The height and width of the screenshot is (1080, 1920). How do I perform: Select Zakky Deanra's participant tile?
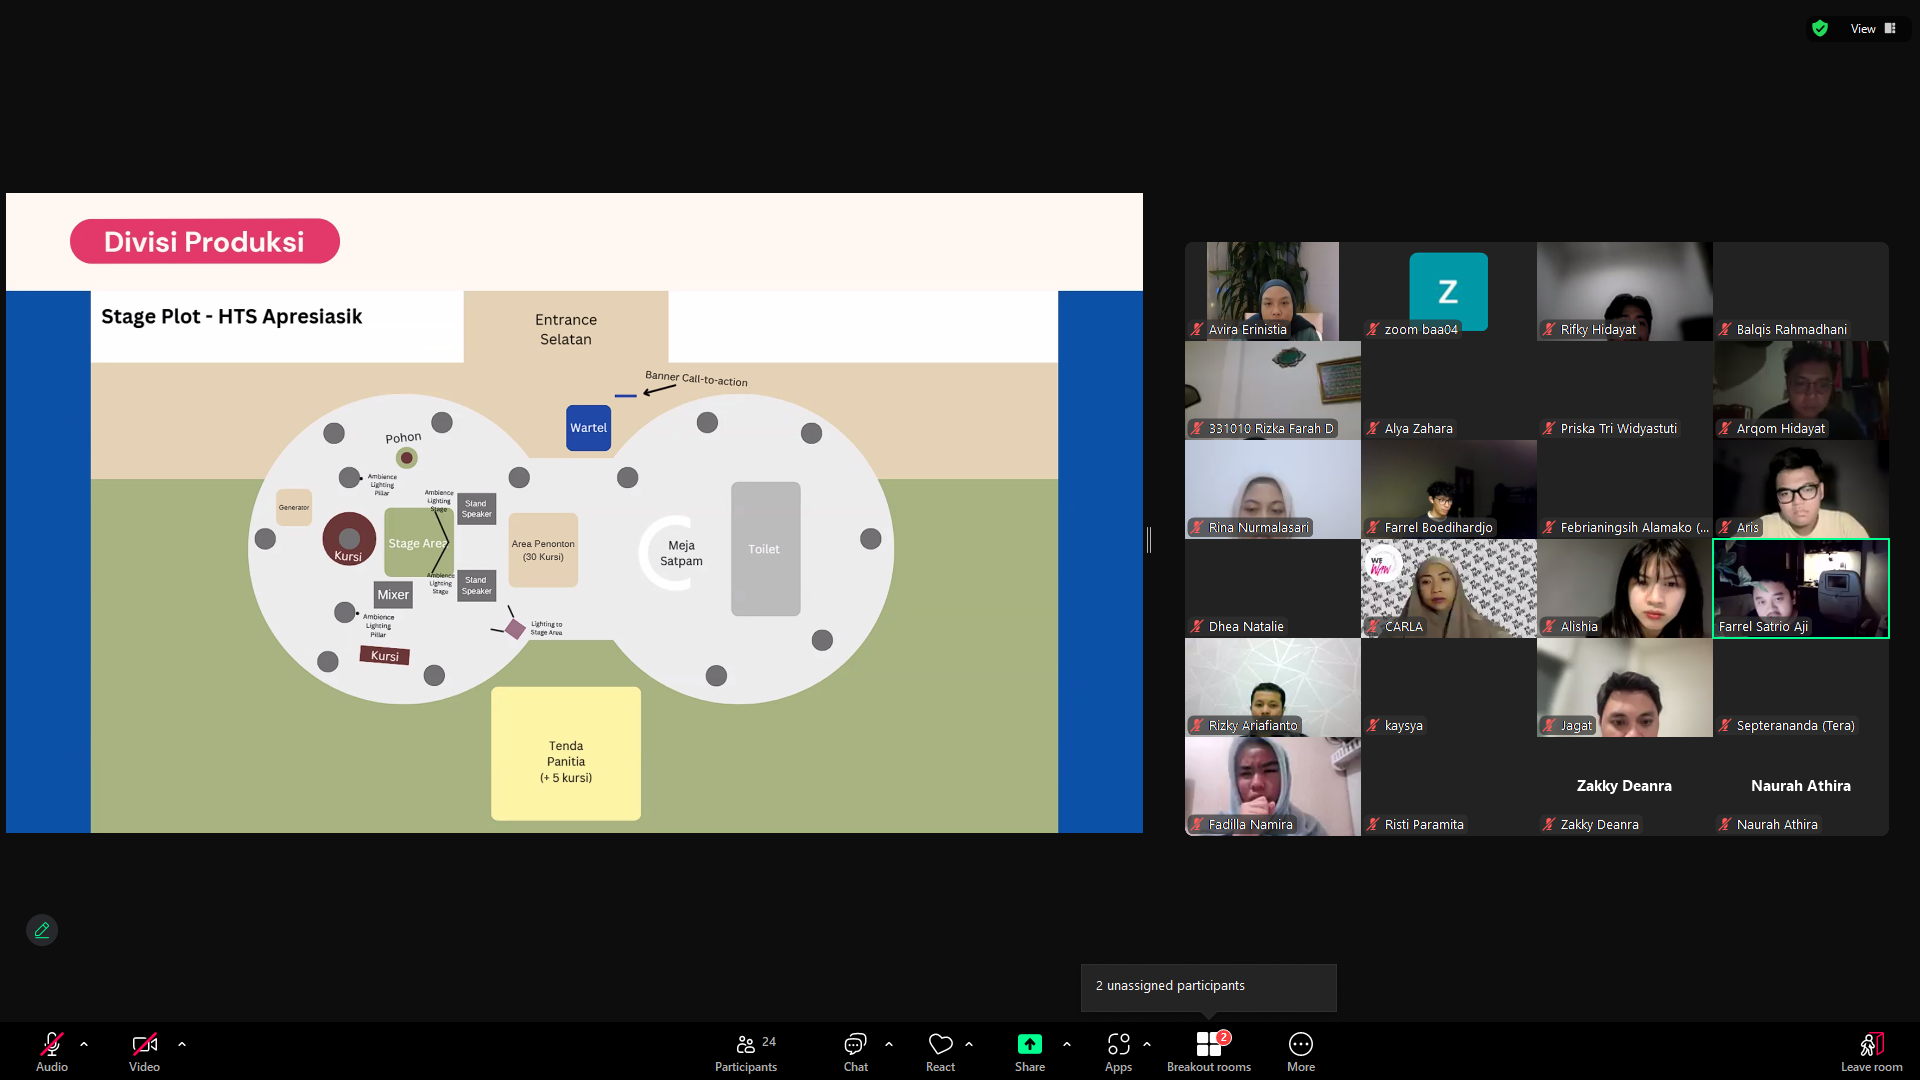(x=1625, y=786)
